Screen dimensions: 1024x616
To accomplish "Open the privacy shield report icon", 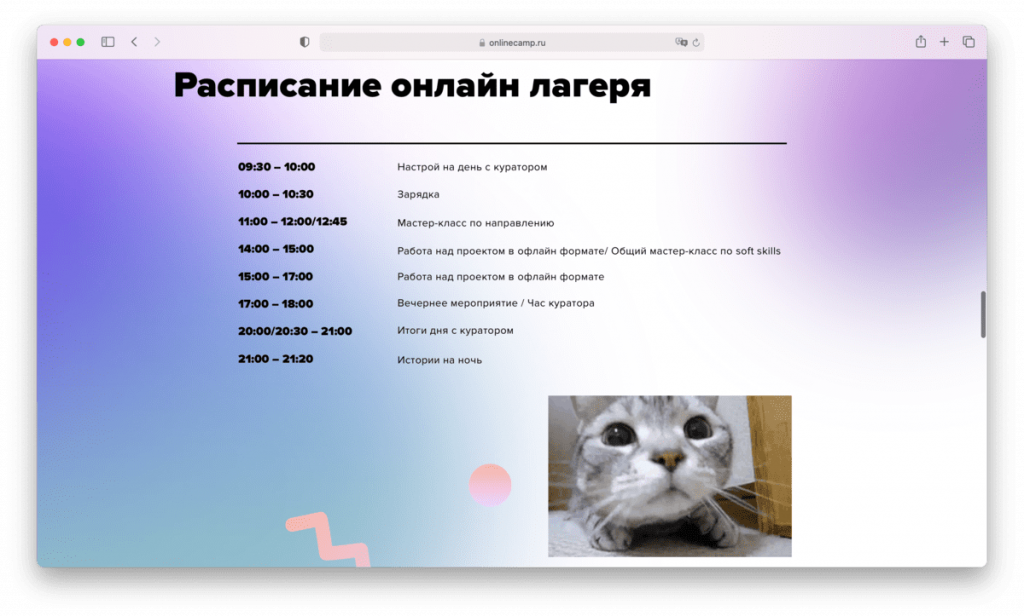I will pos(304,42).
